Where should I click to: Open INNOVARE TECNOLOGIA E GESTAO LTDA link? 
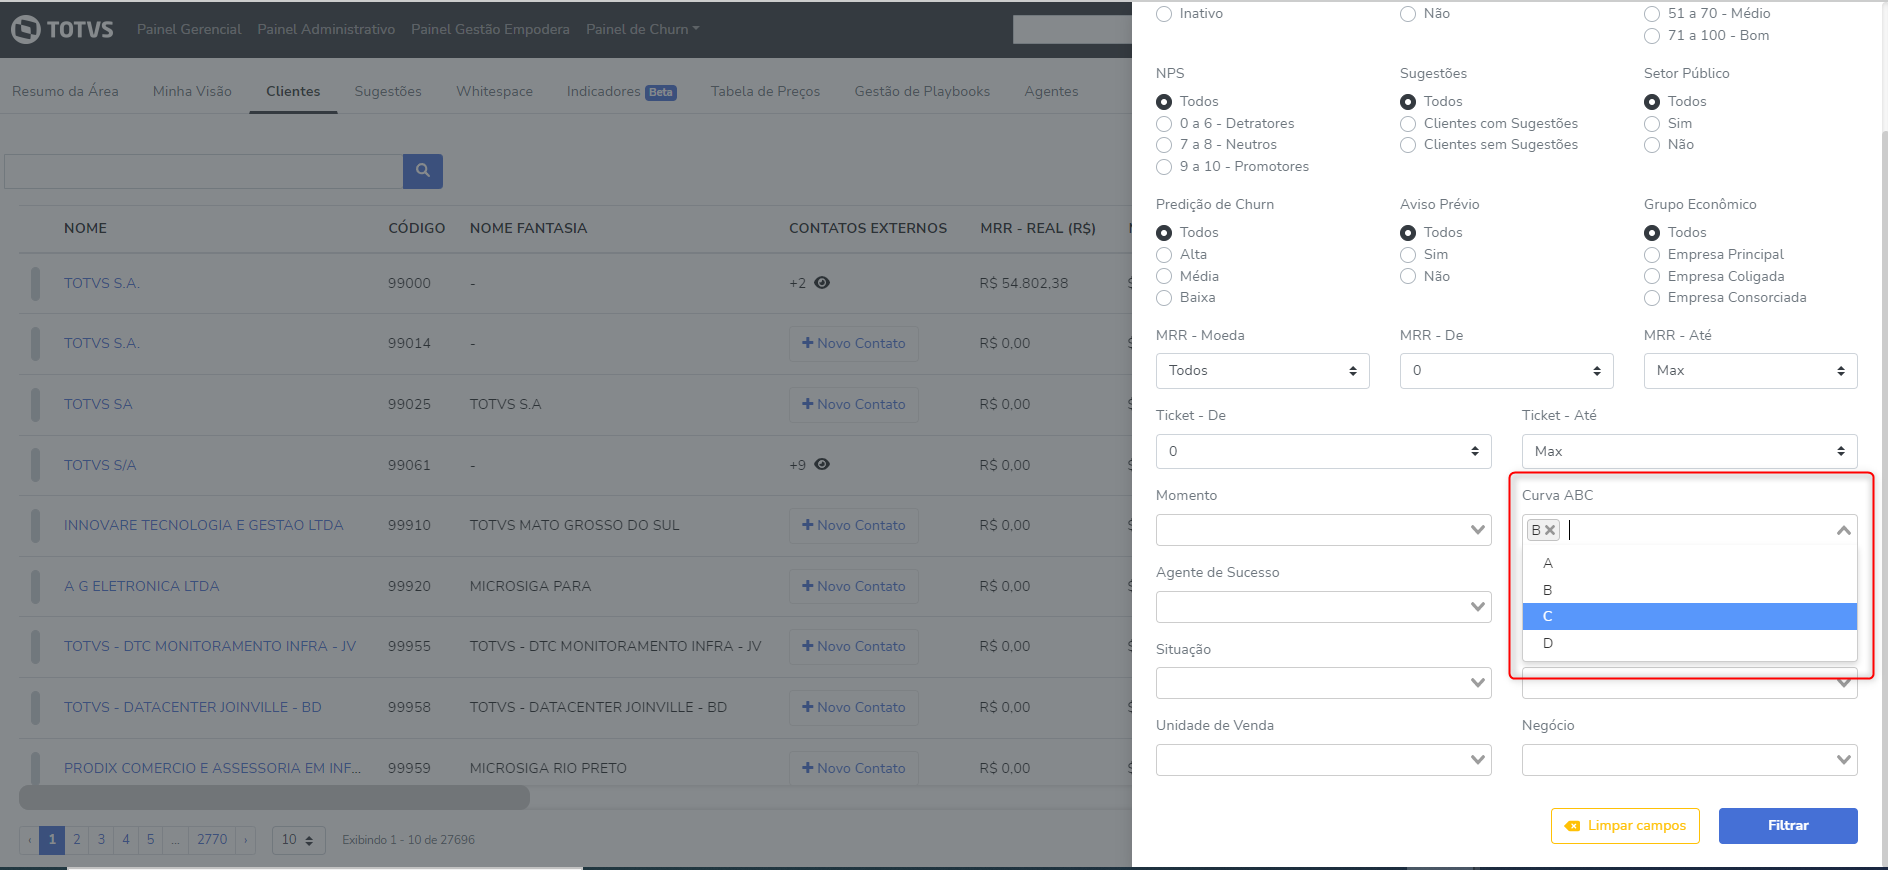(203, 525)
